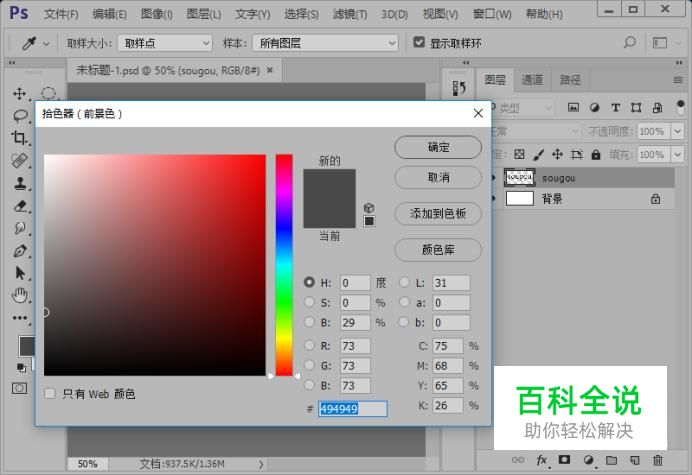The width and height of the screenshot is (692, 475).
Task: Filter layers by adjustment icon
Action: (594, 107)
